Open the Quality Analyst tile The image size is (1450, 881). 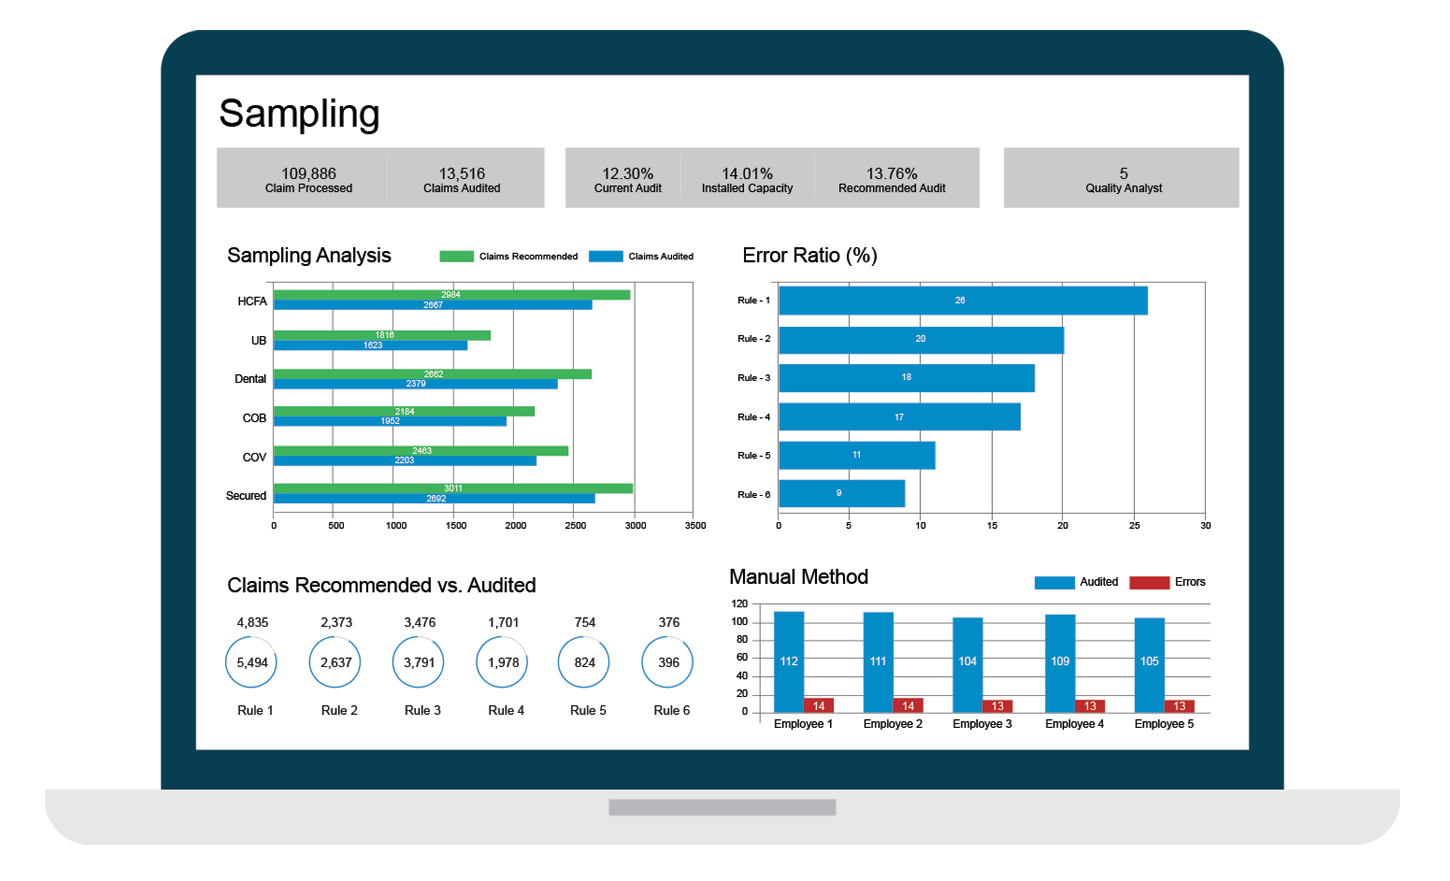(x=1121, y=178)
